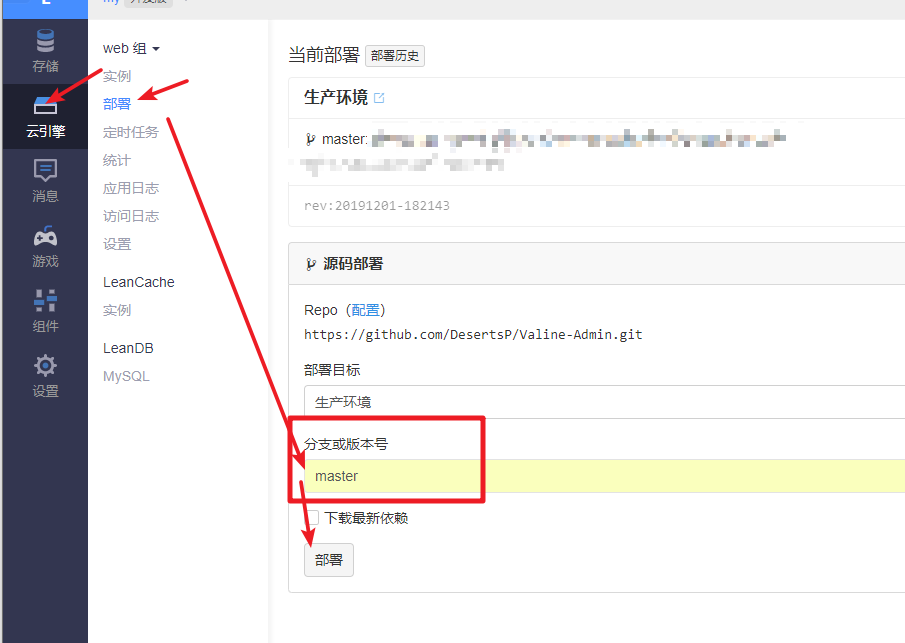Click the branch icon next to master

pos(311,139)
